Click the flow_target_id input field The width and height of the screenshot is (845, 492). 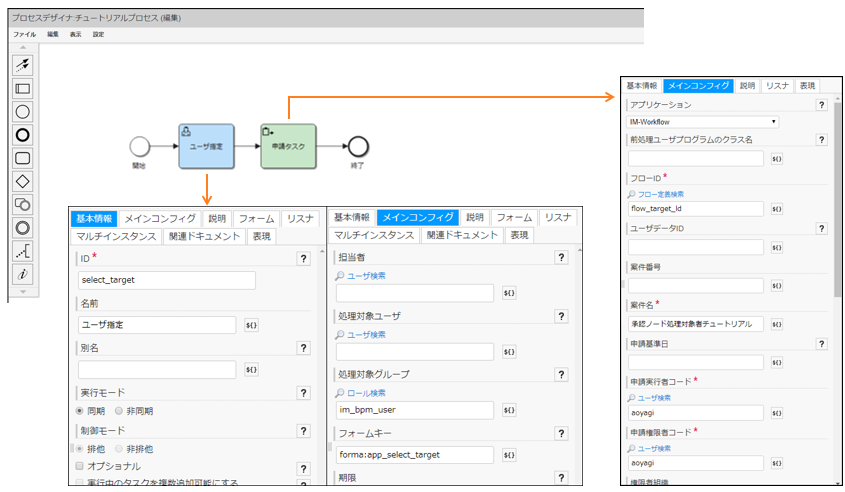tap(696, 209)
